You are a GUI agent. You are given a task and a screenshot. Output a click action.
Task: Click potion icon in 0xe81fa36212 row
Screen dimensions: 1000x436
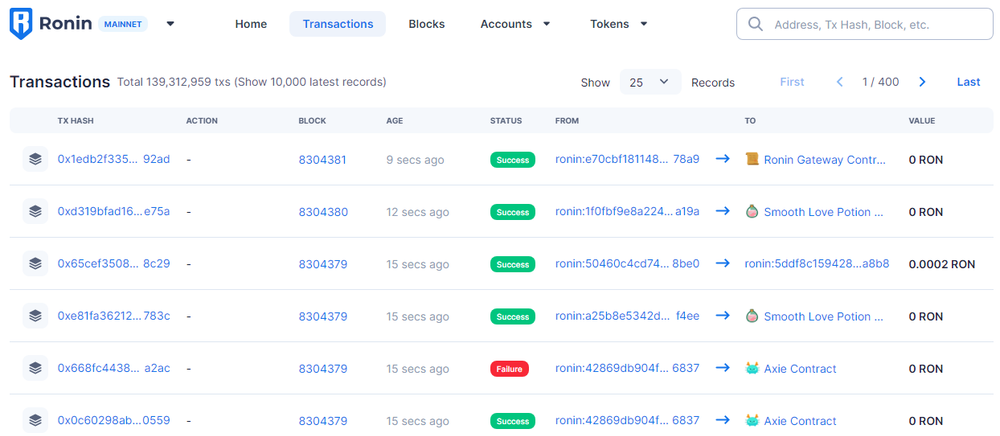point(752,316)
